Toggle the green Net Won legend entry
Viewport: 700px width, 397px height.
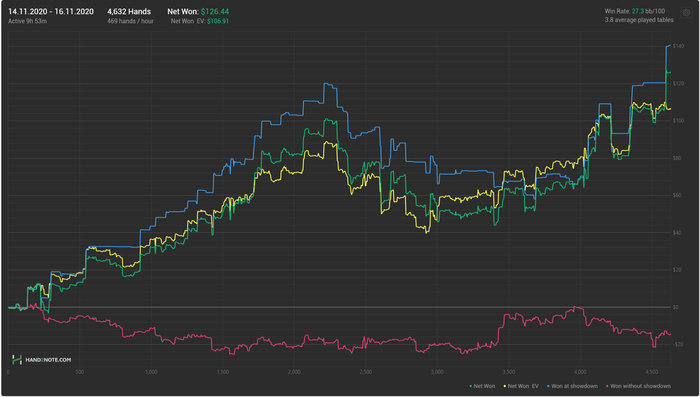(x=482, y=386)
